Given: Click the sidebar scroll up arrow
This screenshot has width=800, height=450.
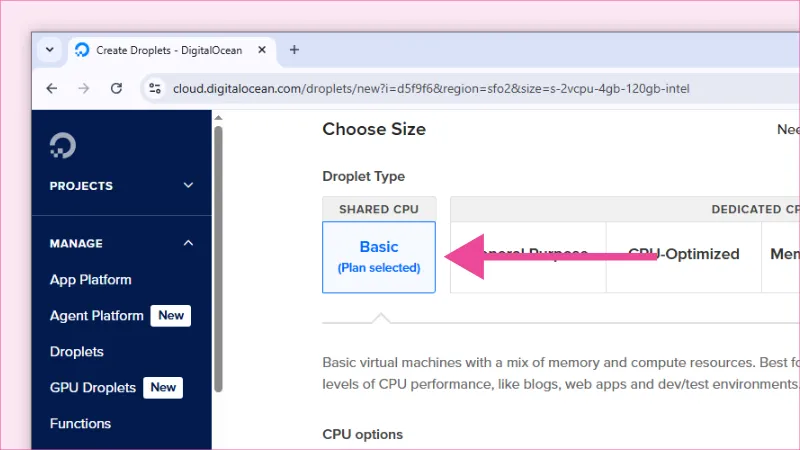Looking at the screenshot, I should tap(218, 118).
